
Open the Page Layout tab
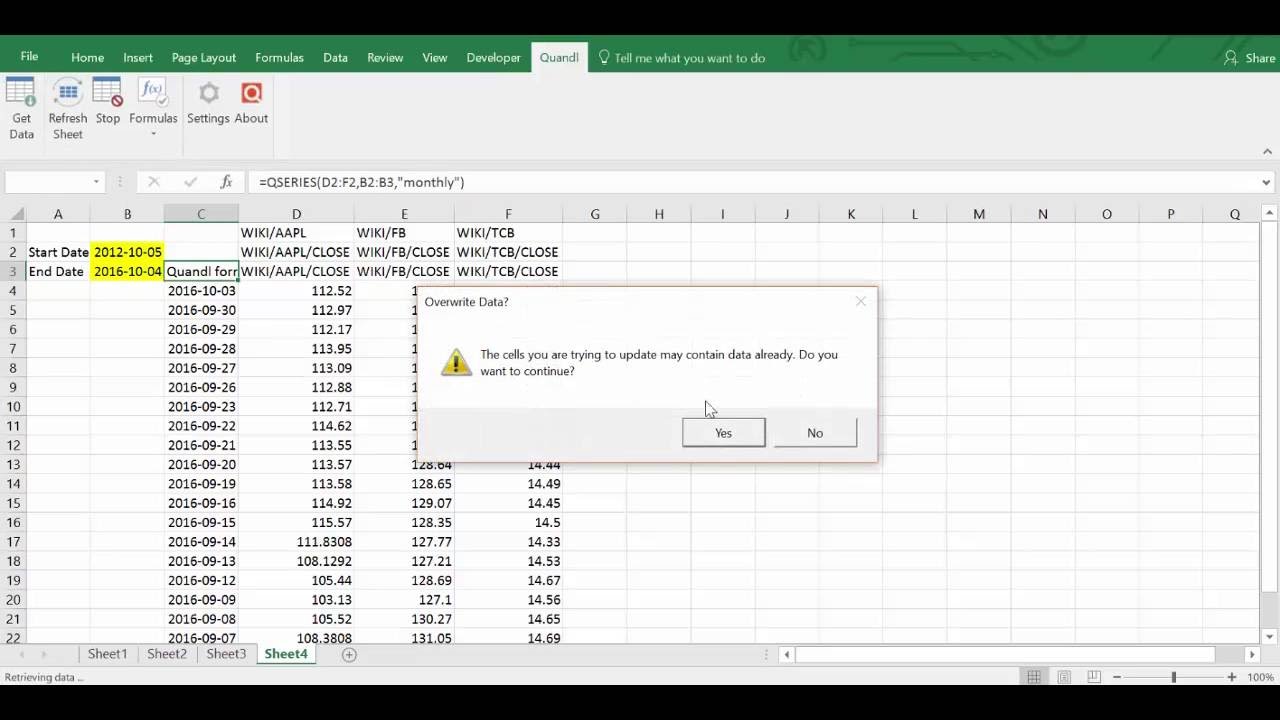(x=204, y=58)
